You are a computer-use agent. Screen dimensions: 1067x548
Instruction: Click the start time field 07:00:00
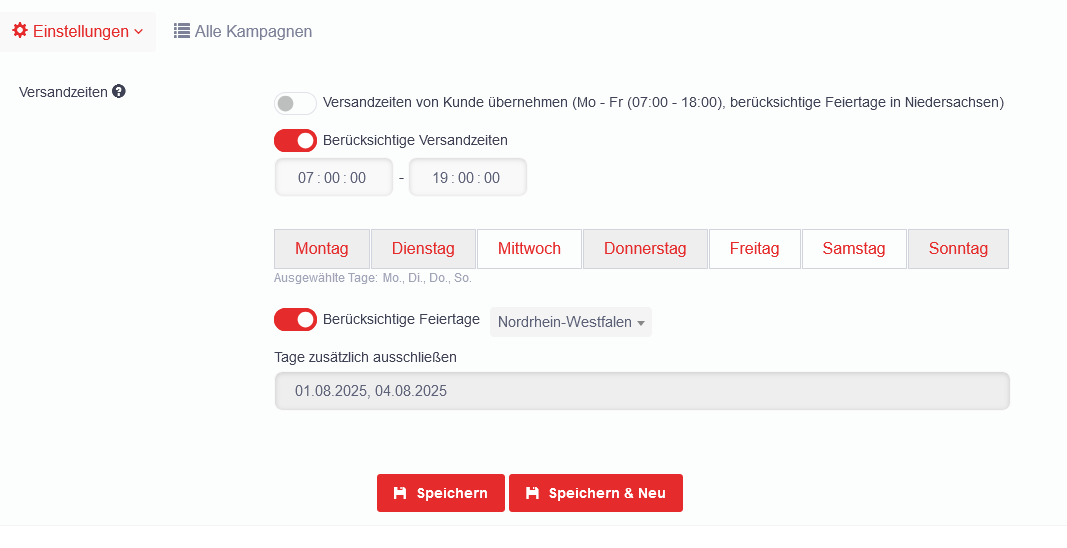click(333, 178)
